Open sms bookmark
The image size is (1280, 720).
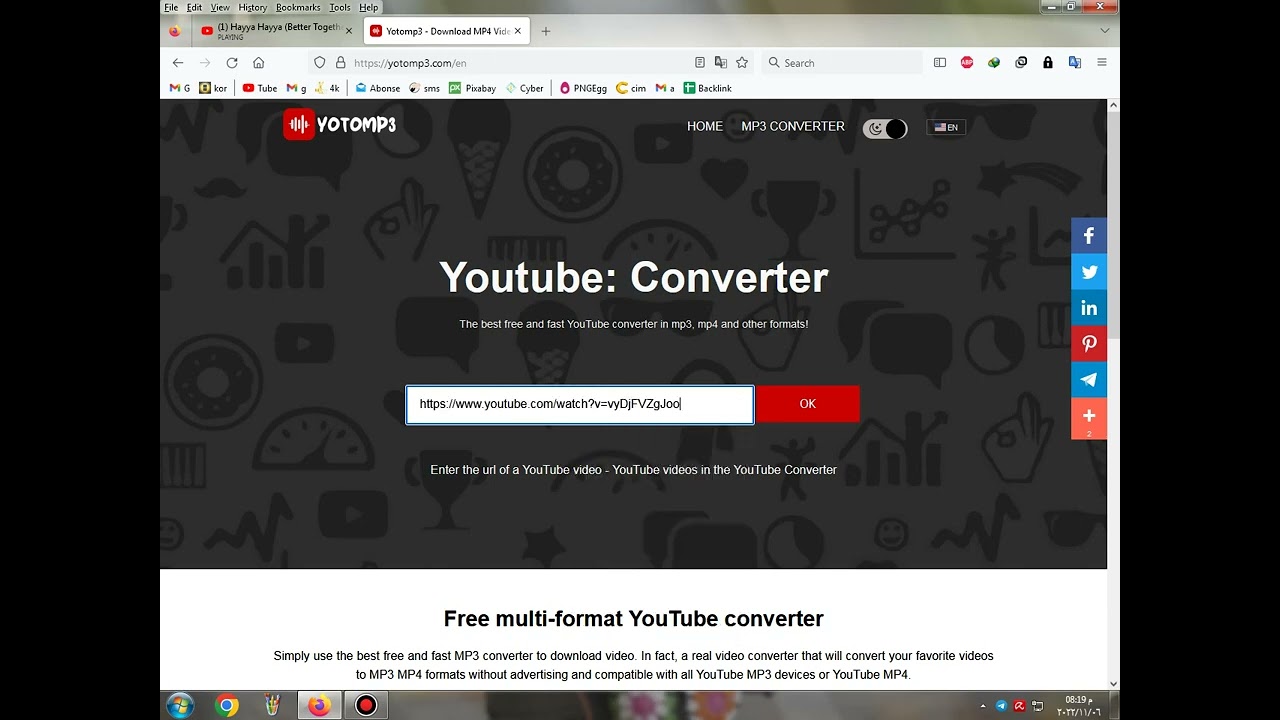click(x=424, y=88)
